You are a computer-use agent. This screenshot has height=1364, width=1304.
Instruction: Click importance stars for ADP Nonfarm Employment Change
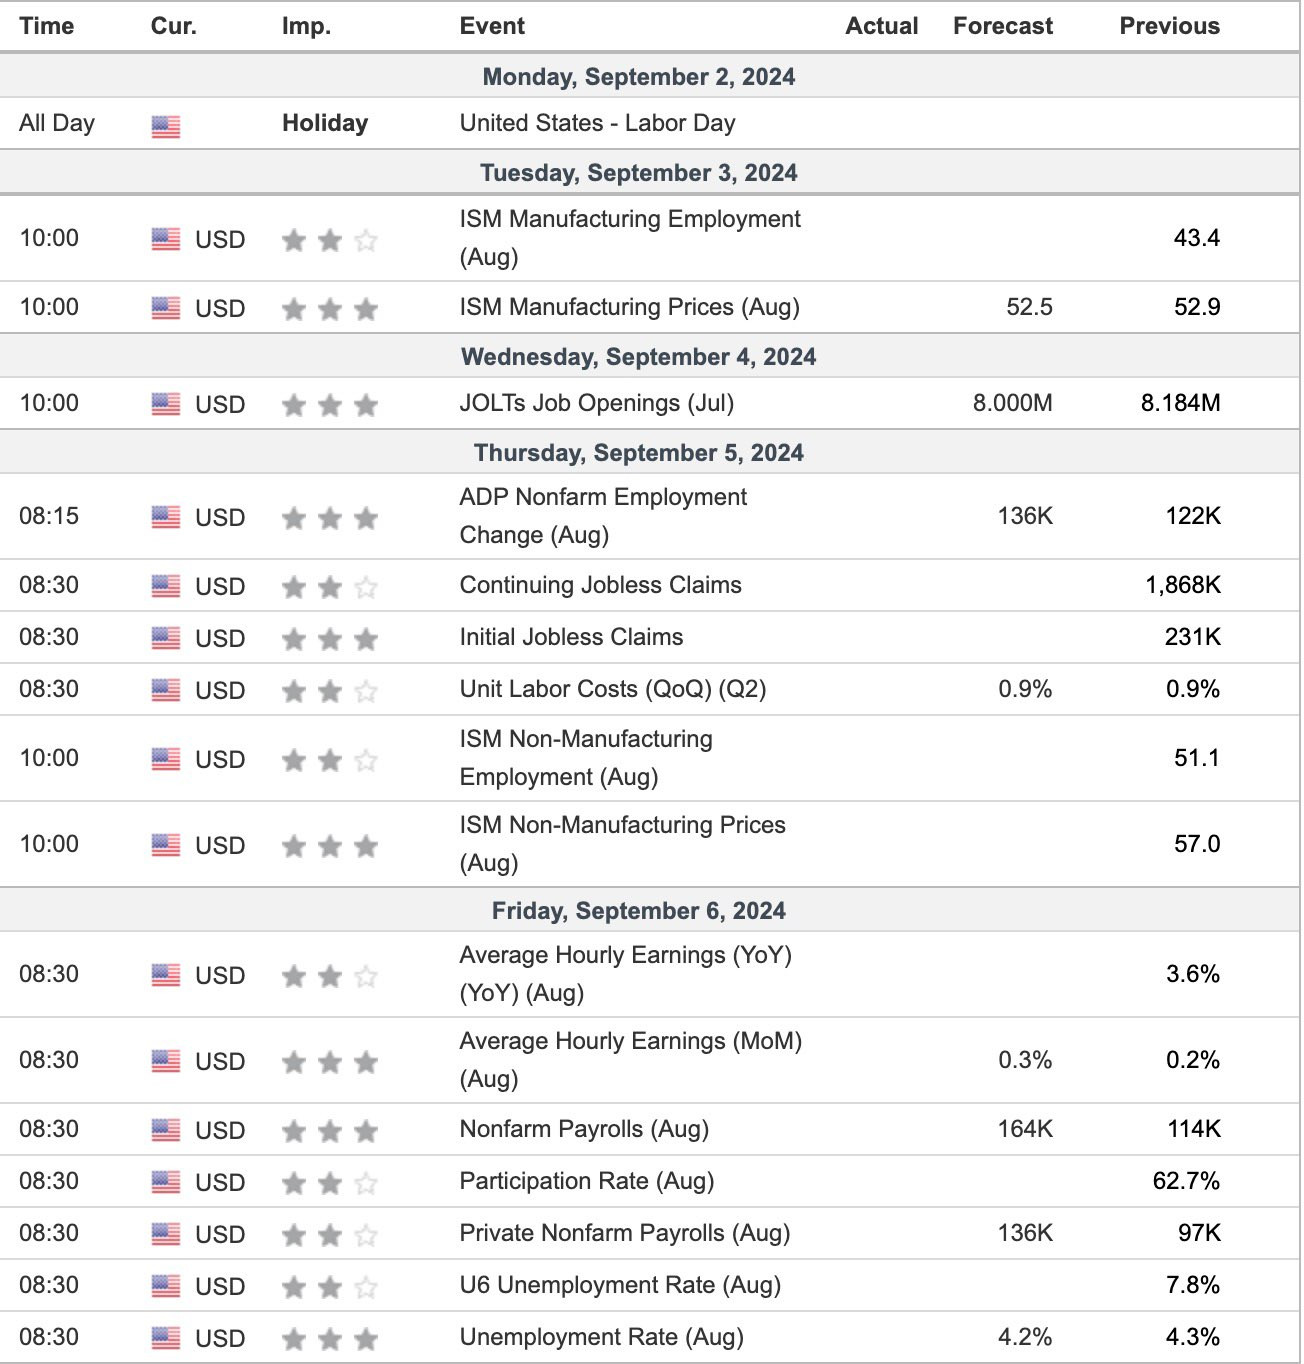[330, 518]
